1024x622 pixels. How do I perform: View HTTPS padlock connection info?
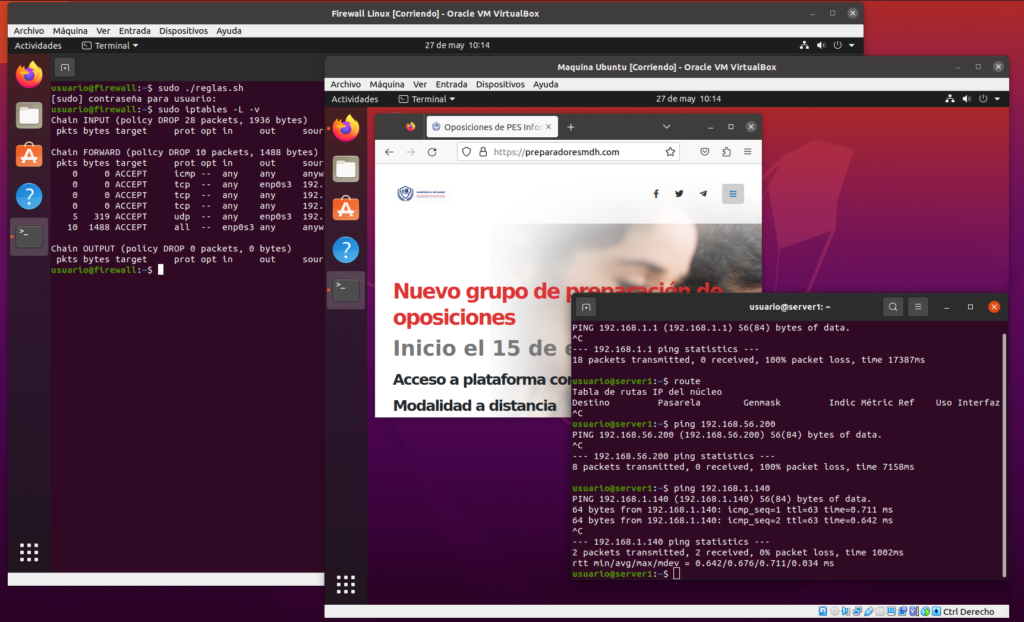[483, 152]
